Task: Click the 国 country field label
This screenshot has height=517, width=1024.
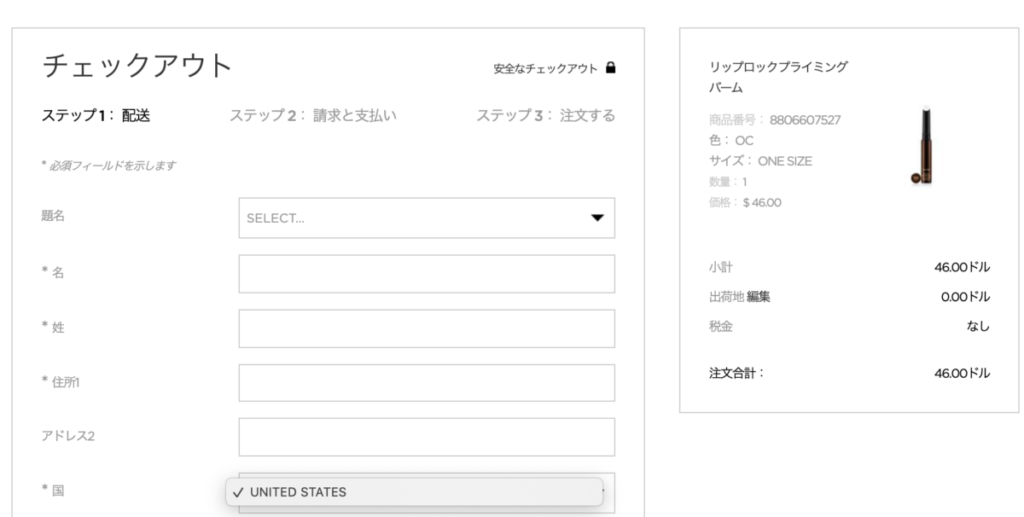Action: pos(57,491)
